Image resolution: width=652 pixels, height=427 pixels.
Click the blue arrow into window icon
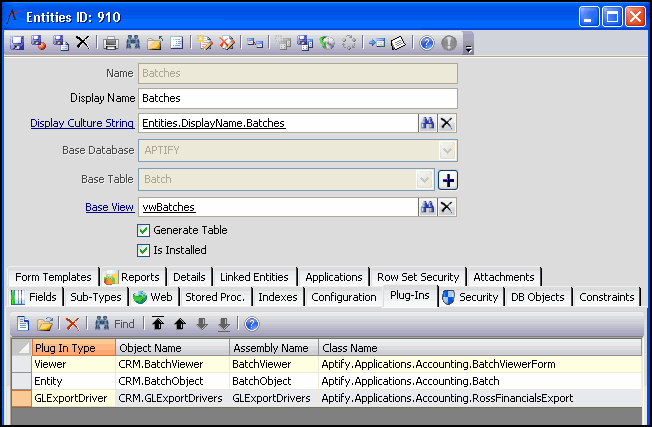point(377,43)
